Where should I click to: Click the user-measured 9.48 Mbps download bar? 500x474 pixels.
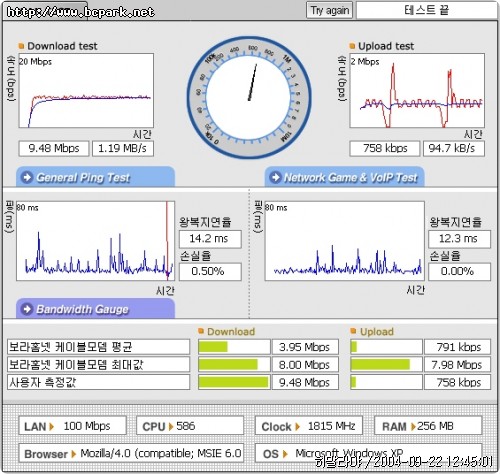tap(234, 382)
